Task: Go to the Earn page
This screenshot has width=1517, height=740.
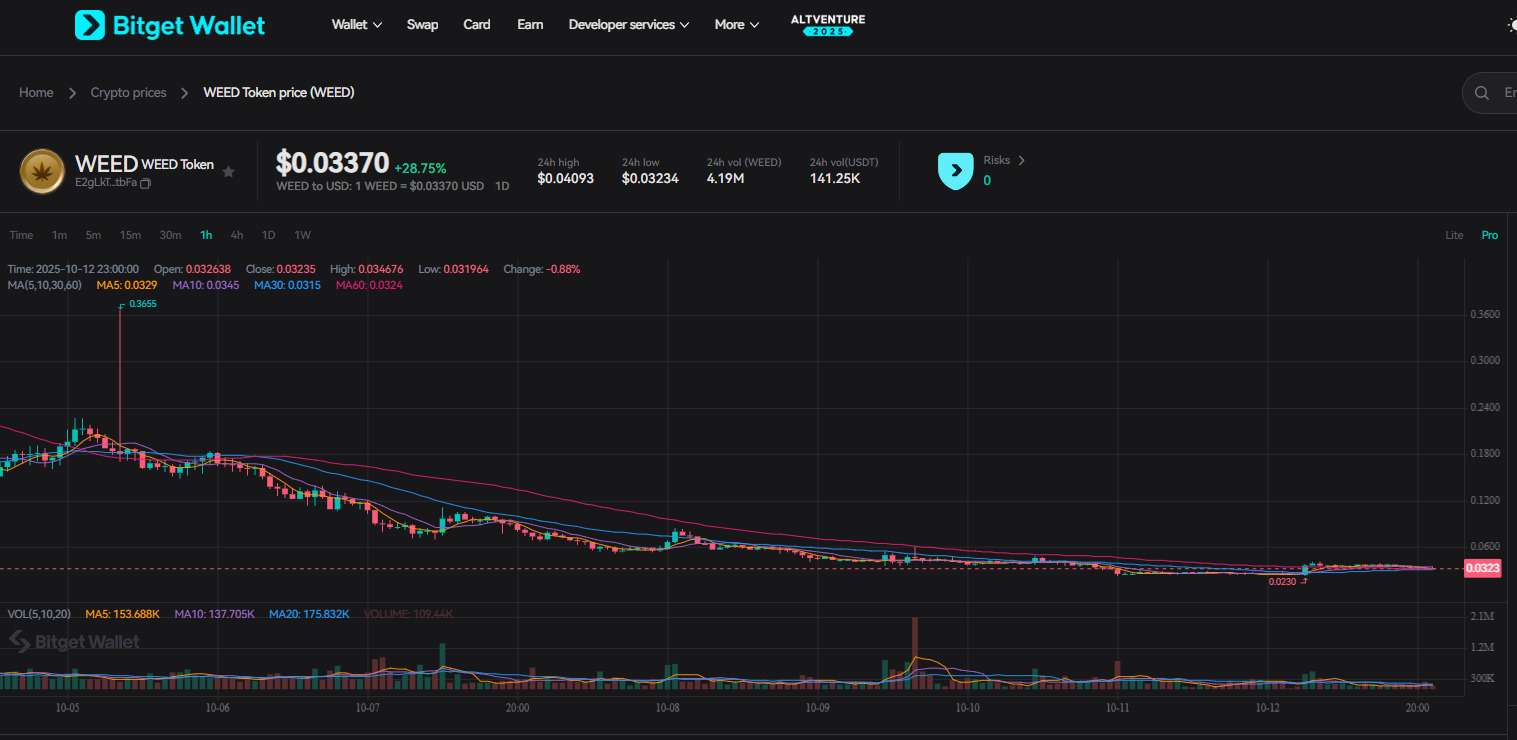Action: pos(530,25)
